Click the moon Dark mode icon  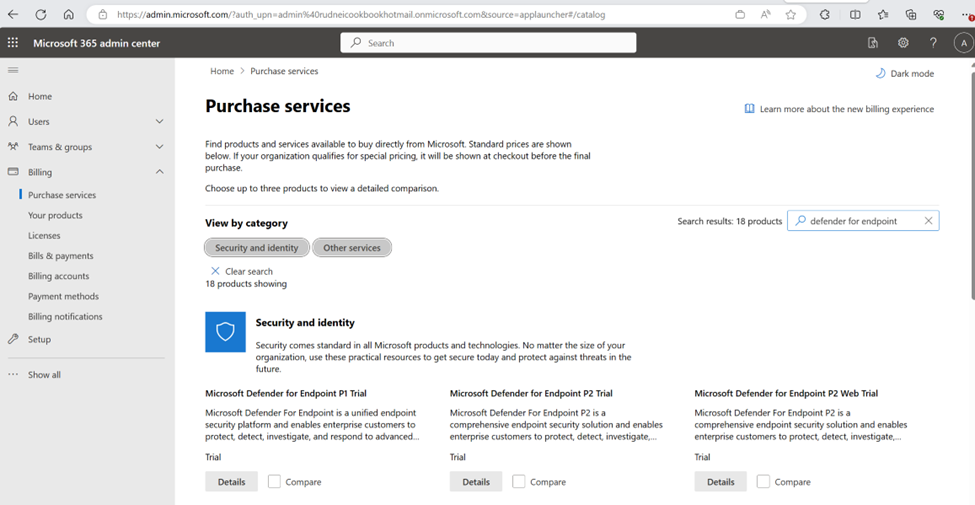pos(880,73)
